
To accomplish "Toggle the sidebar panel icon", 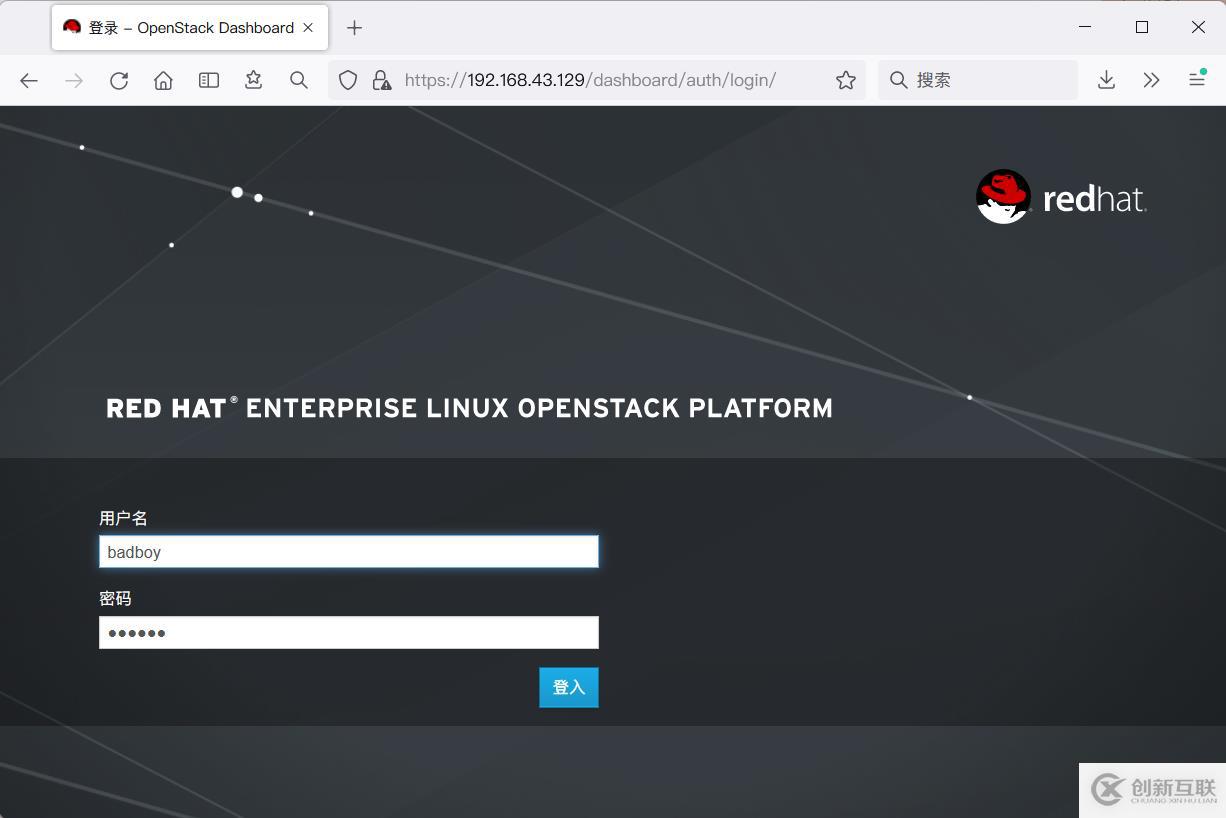I will pyautogui.click(x=209, y=80).
